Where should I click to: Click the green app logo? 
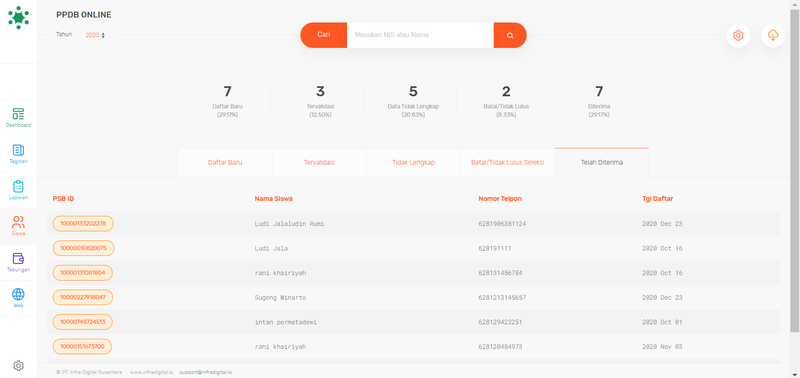pos(18,17)
